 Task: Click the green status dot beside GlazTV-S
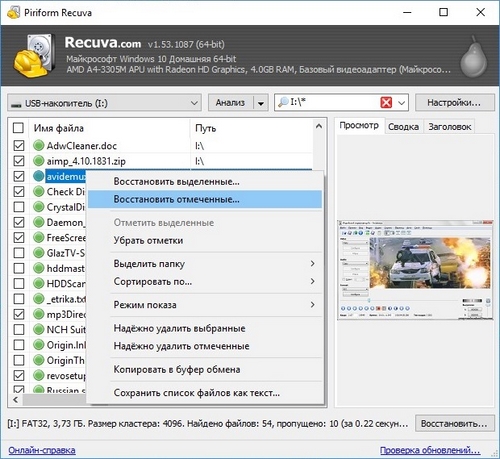[39, 253]
